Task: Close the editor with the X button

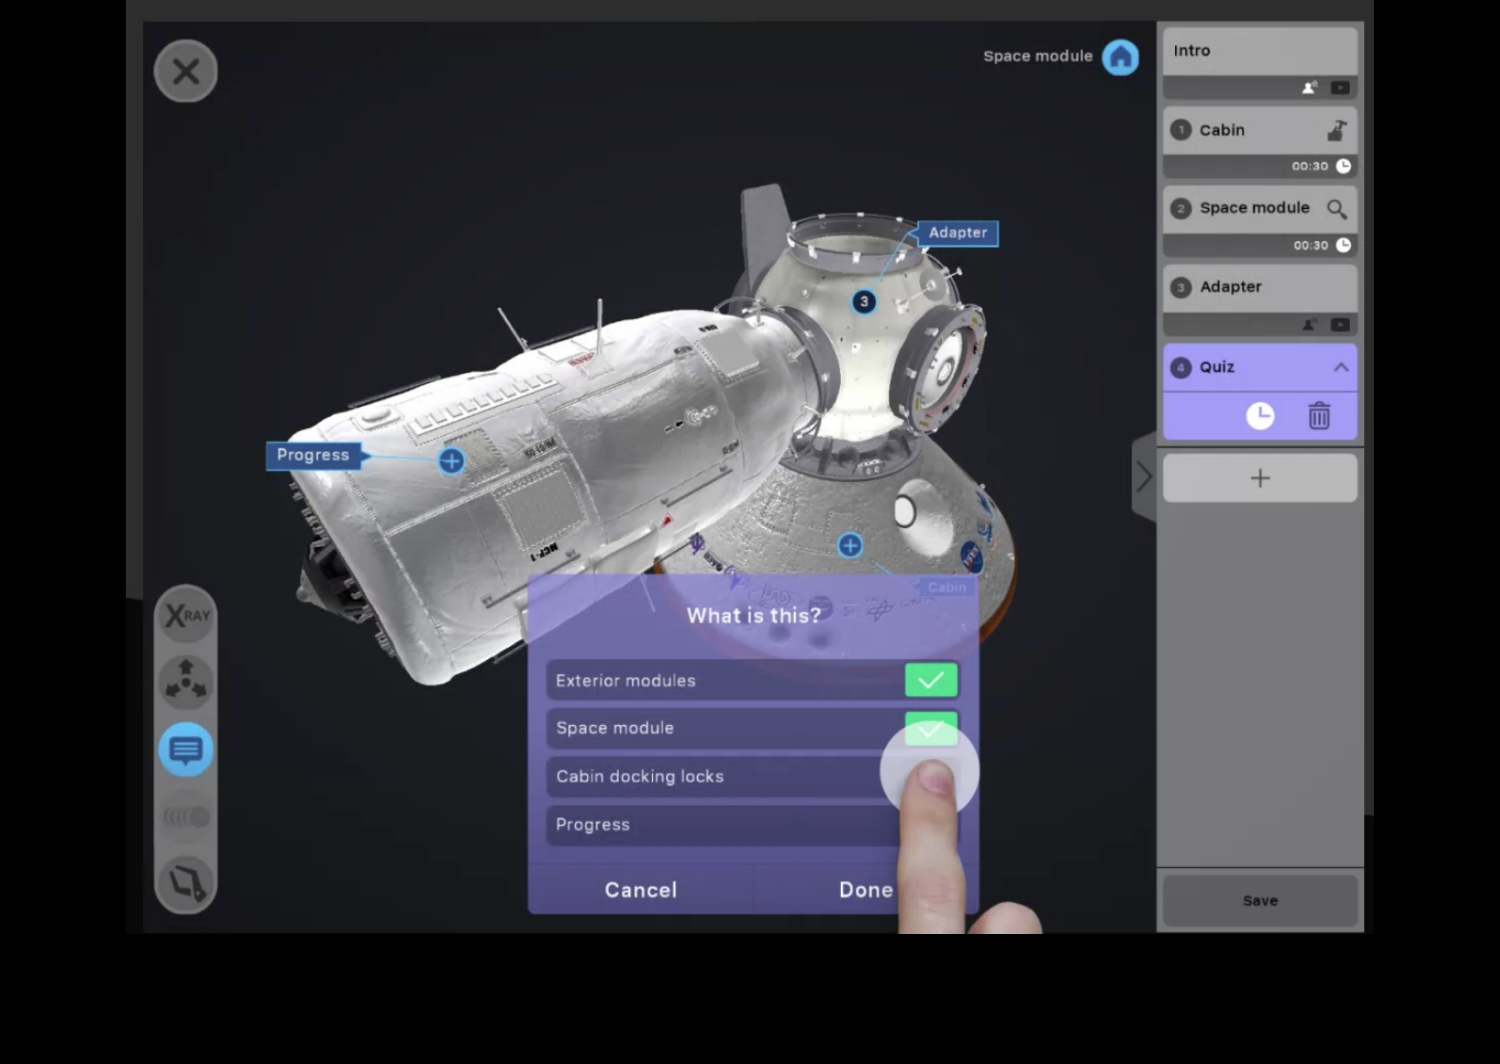Action: [186, 71]
